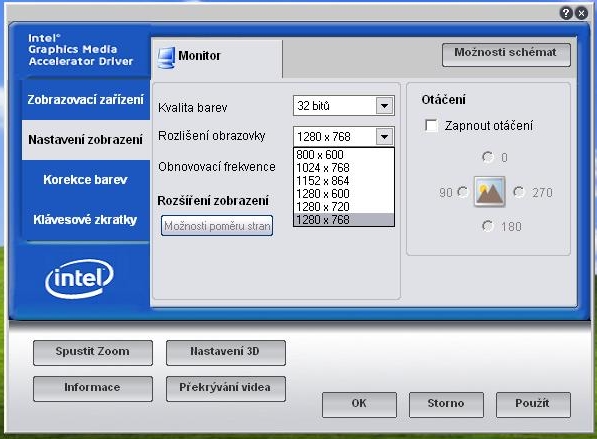Click the Možnosti schémat button
Screen dimensions: 597x439
(506, 54)
